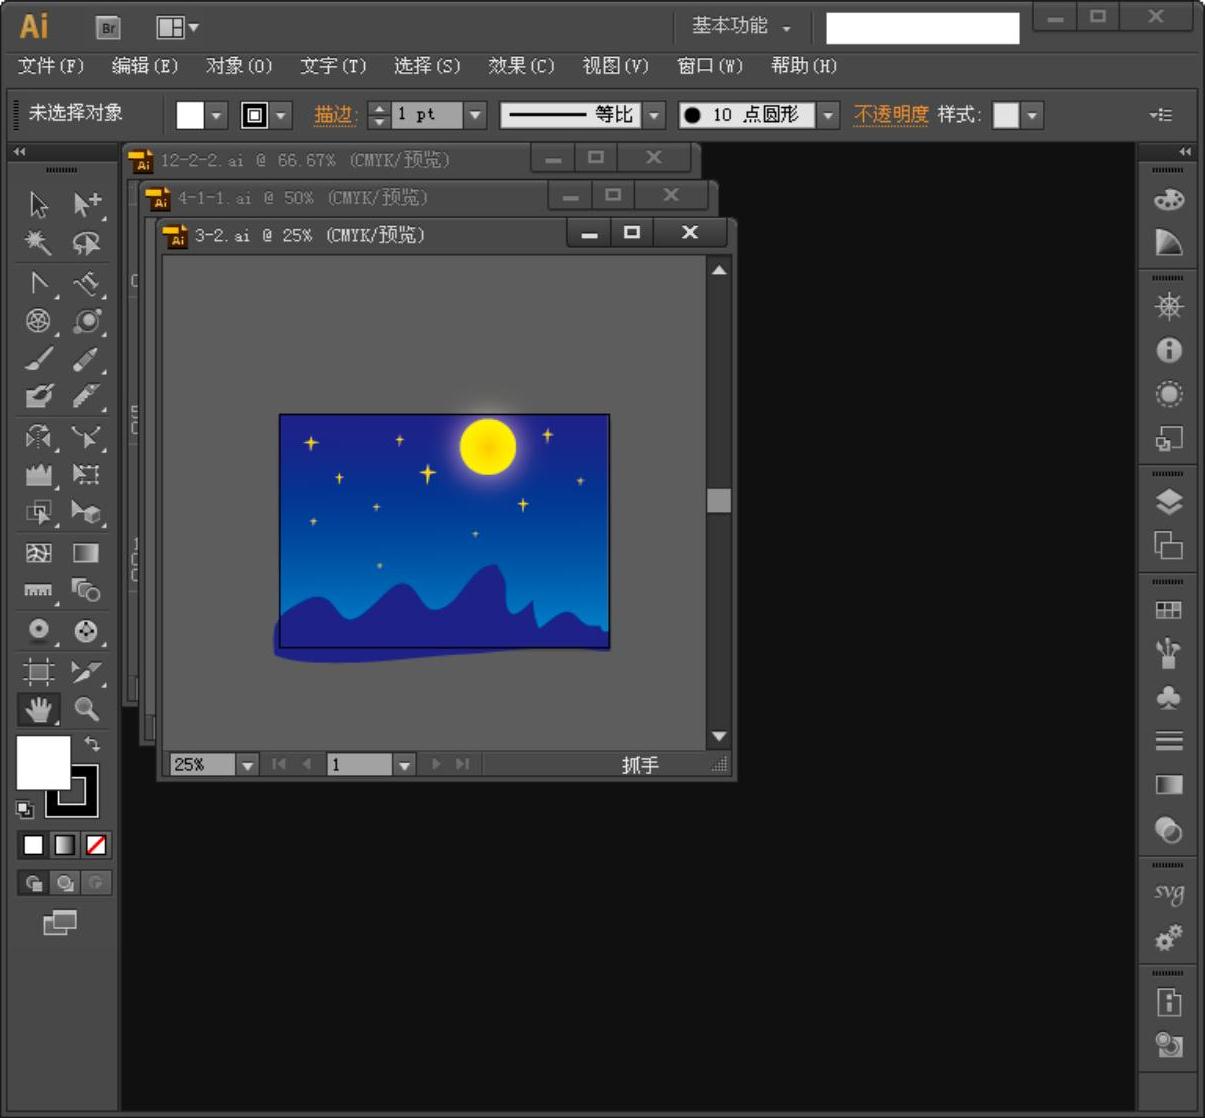Open the 文件(F) menu
The width and height of the screenshot is (1205, 1118).
point(51,66)
